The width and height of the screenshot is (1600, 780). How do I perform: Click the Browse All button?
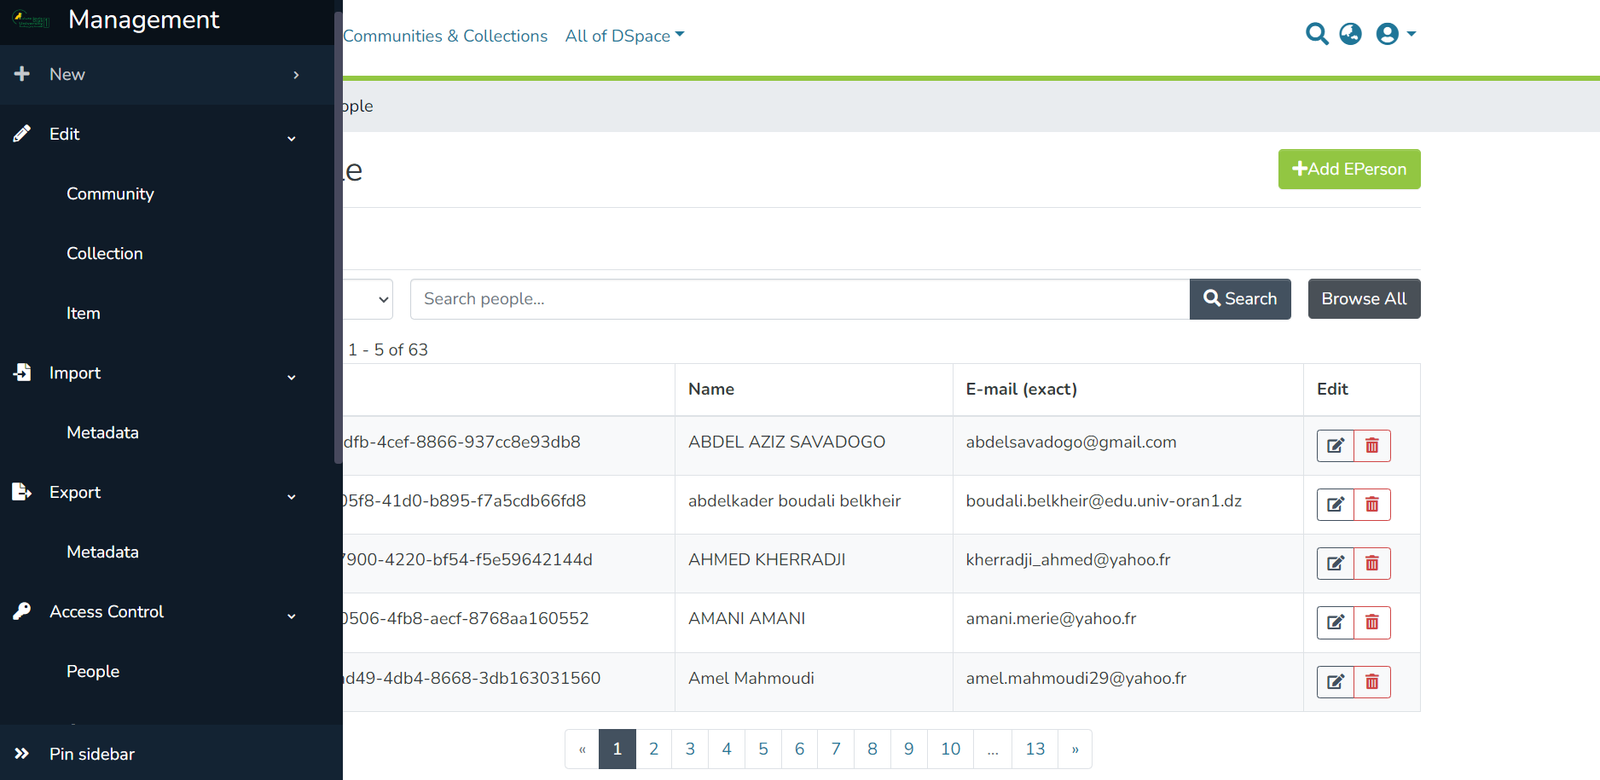[x=1364, y=299]
